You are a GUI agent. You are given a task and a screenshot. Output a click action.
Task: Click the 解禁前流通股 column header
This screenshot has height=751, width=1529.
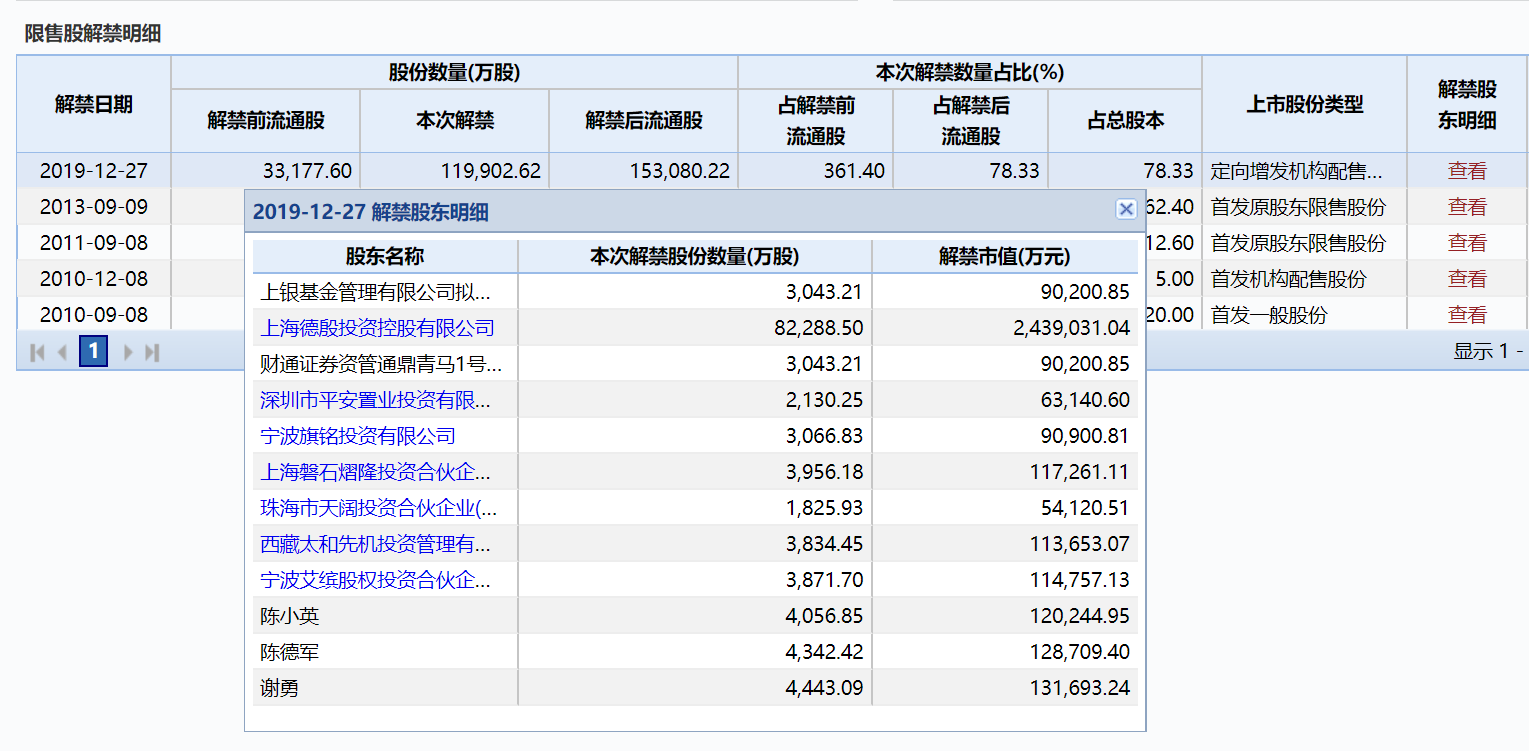pos(266,121)
